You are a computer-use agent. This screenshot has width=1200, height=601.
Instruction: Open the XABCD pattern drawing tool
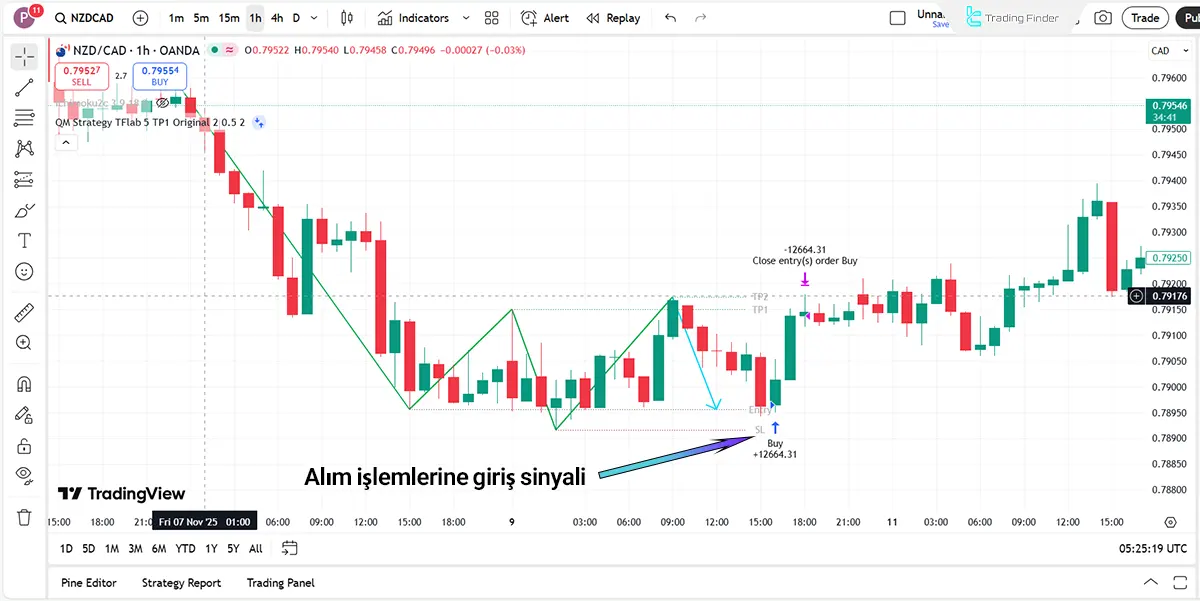tap(25, 148)
